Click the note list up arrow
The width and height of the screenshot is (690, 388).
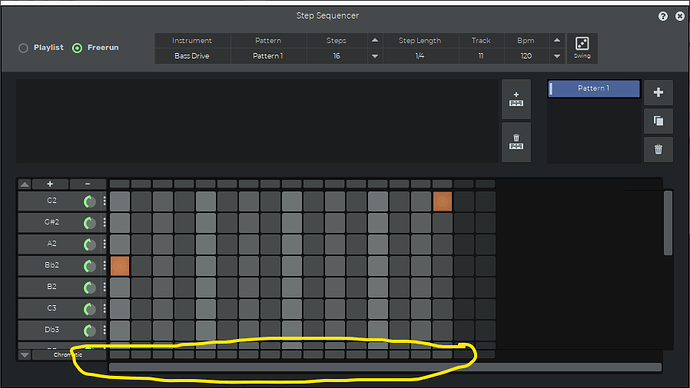[25, 184]
